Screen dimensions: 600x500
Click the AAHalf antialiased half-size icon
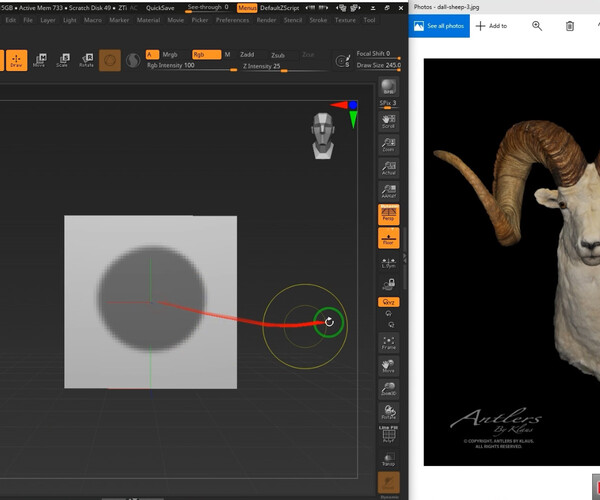pos(388,191)
